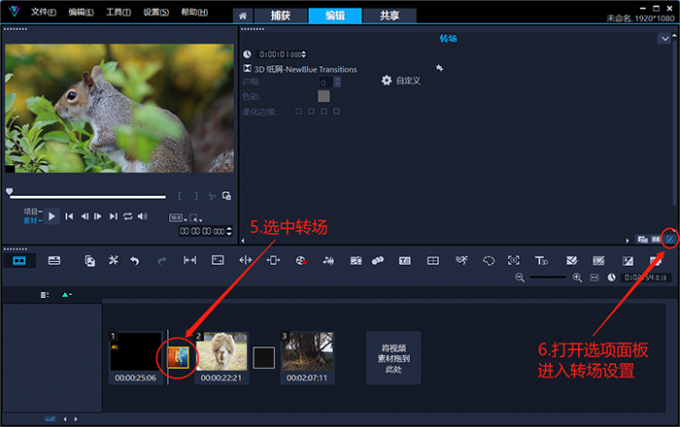Open the subtitle editor tool
Screen dimensions: 680x427
point(405,261)
